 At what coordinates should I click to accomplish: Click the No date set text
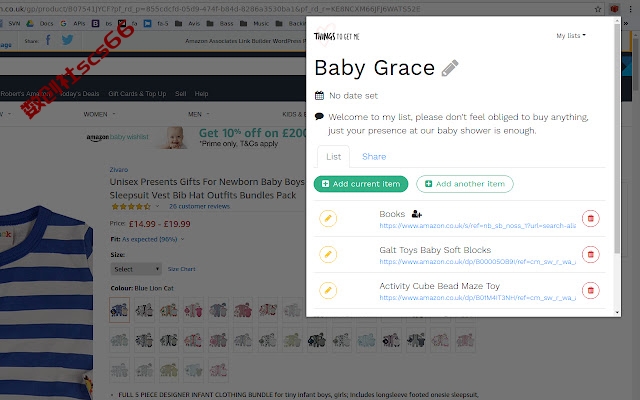click(x=353, y=96)
